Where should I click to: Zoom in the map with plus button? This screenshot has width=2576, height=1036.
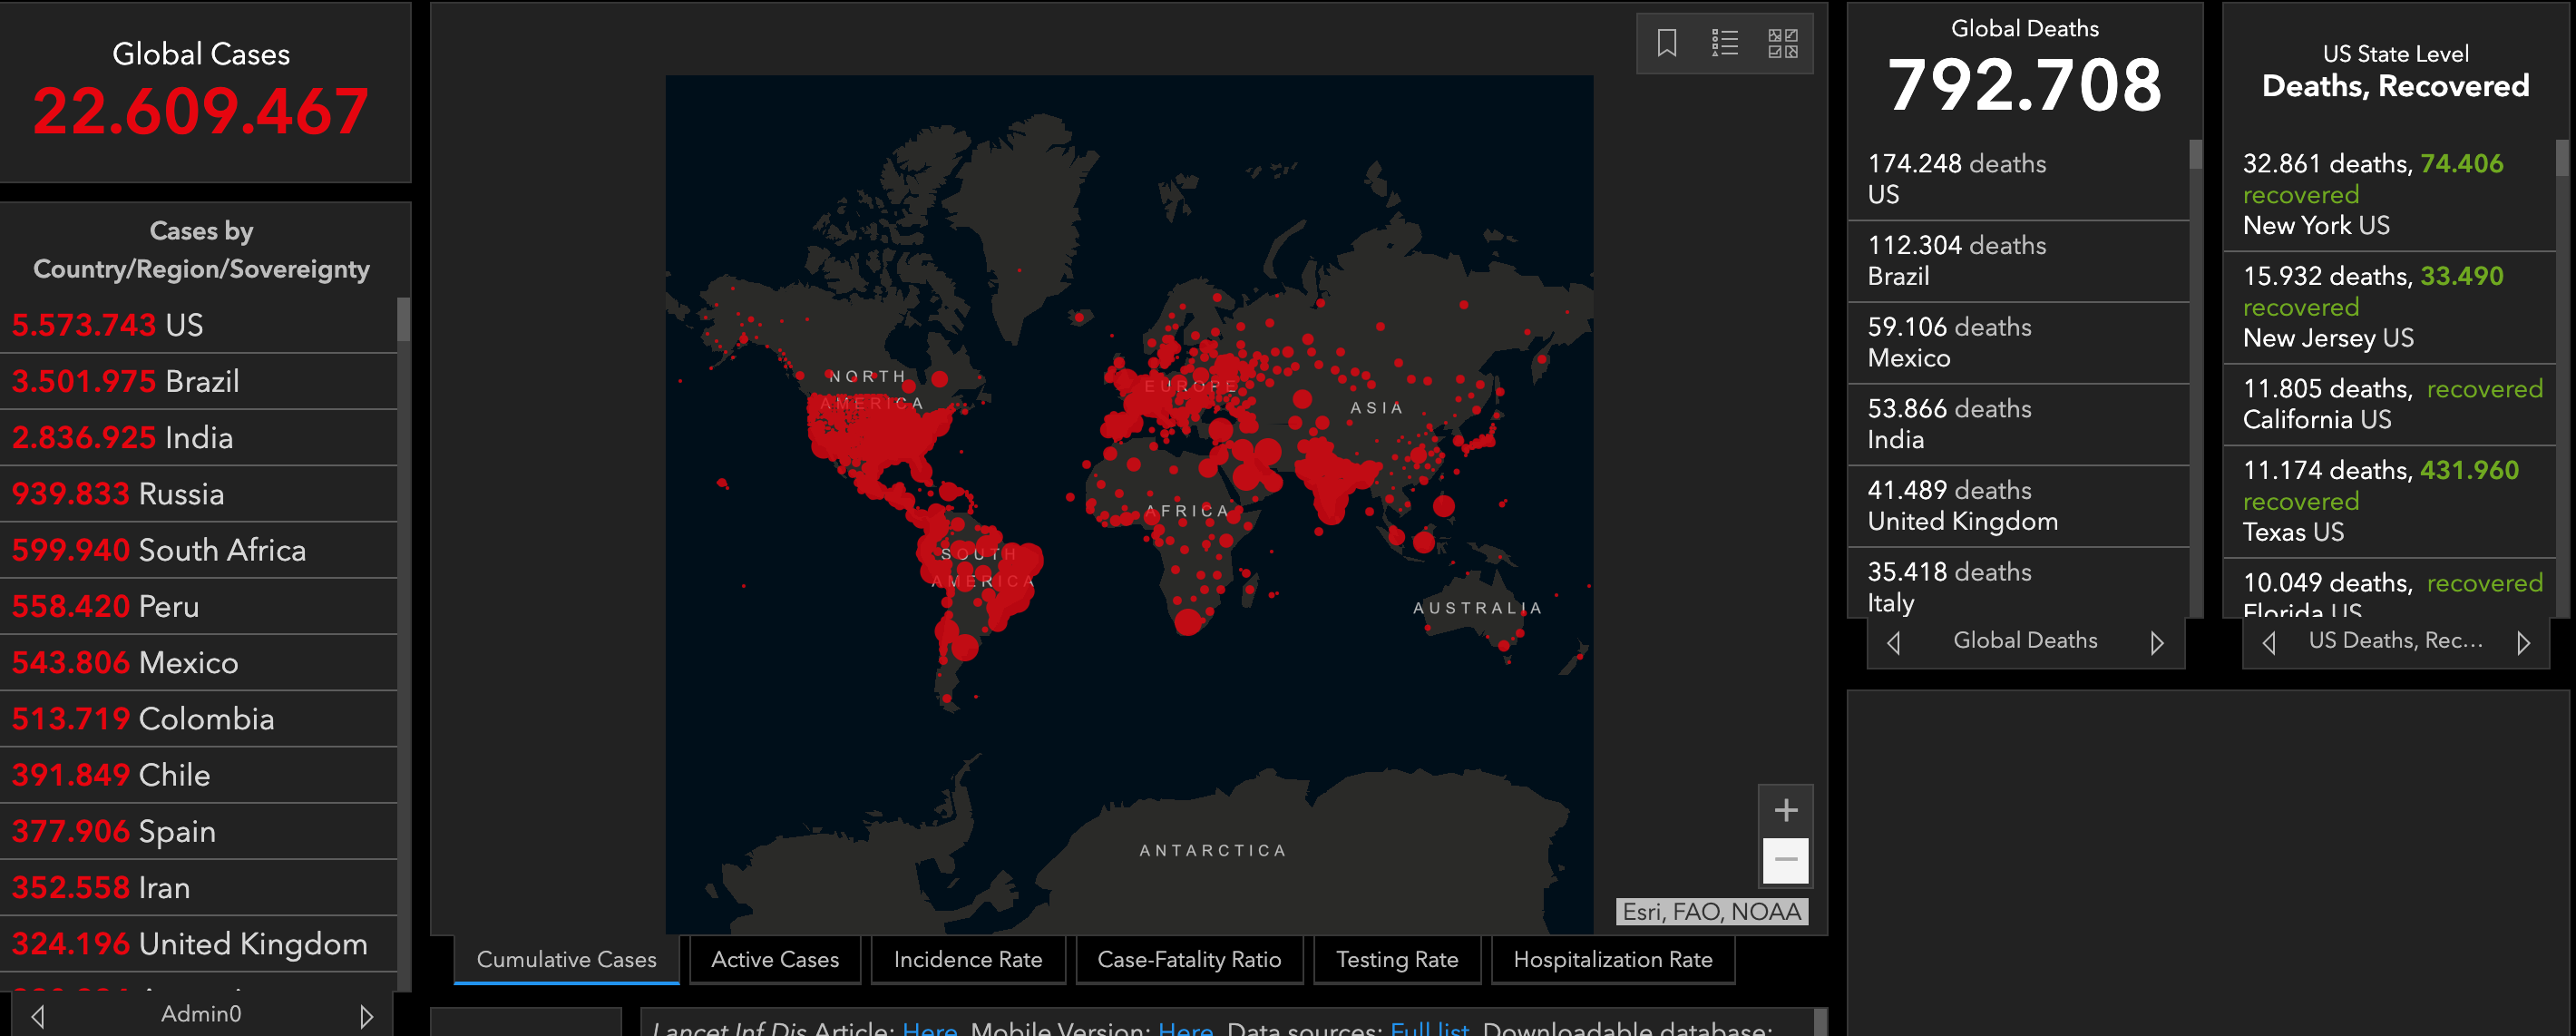click(x=1785, y=810)
